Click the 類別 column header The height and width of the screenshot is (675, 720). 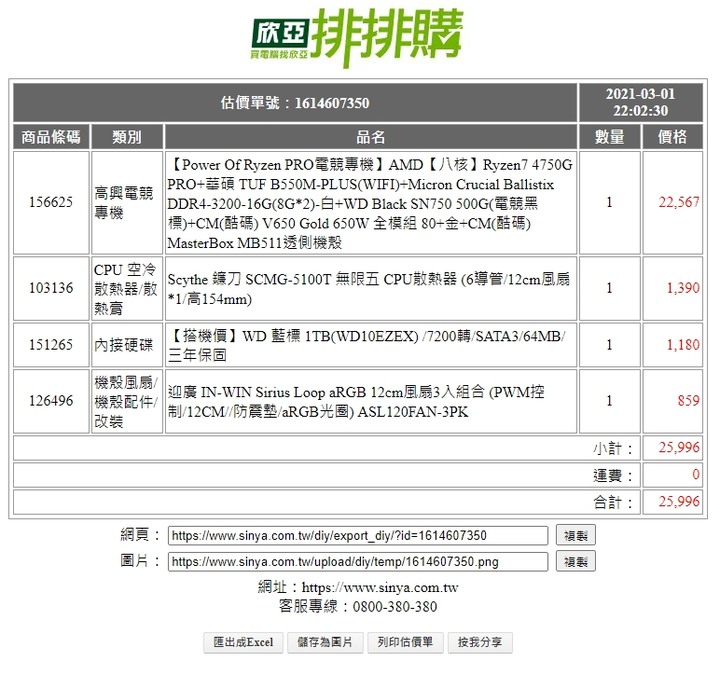click(x=127, y=137)
